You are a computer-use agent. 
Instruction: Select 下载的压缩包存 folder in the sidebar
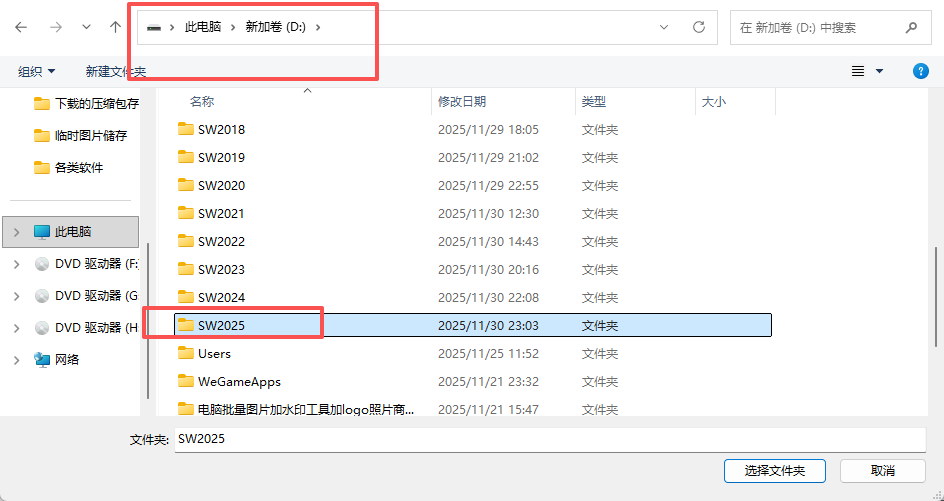tap(86, 104)
